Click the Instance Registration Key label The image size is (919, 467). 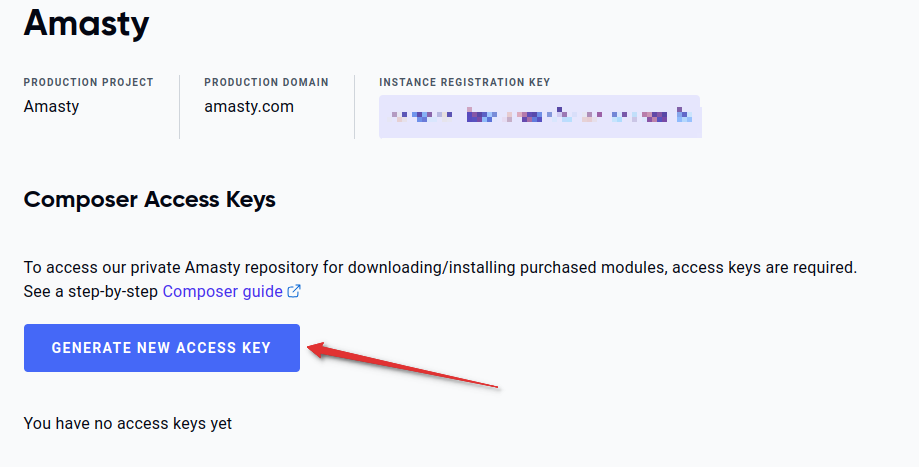tap(465, 82)
